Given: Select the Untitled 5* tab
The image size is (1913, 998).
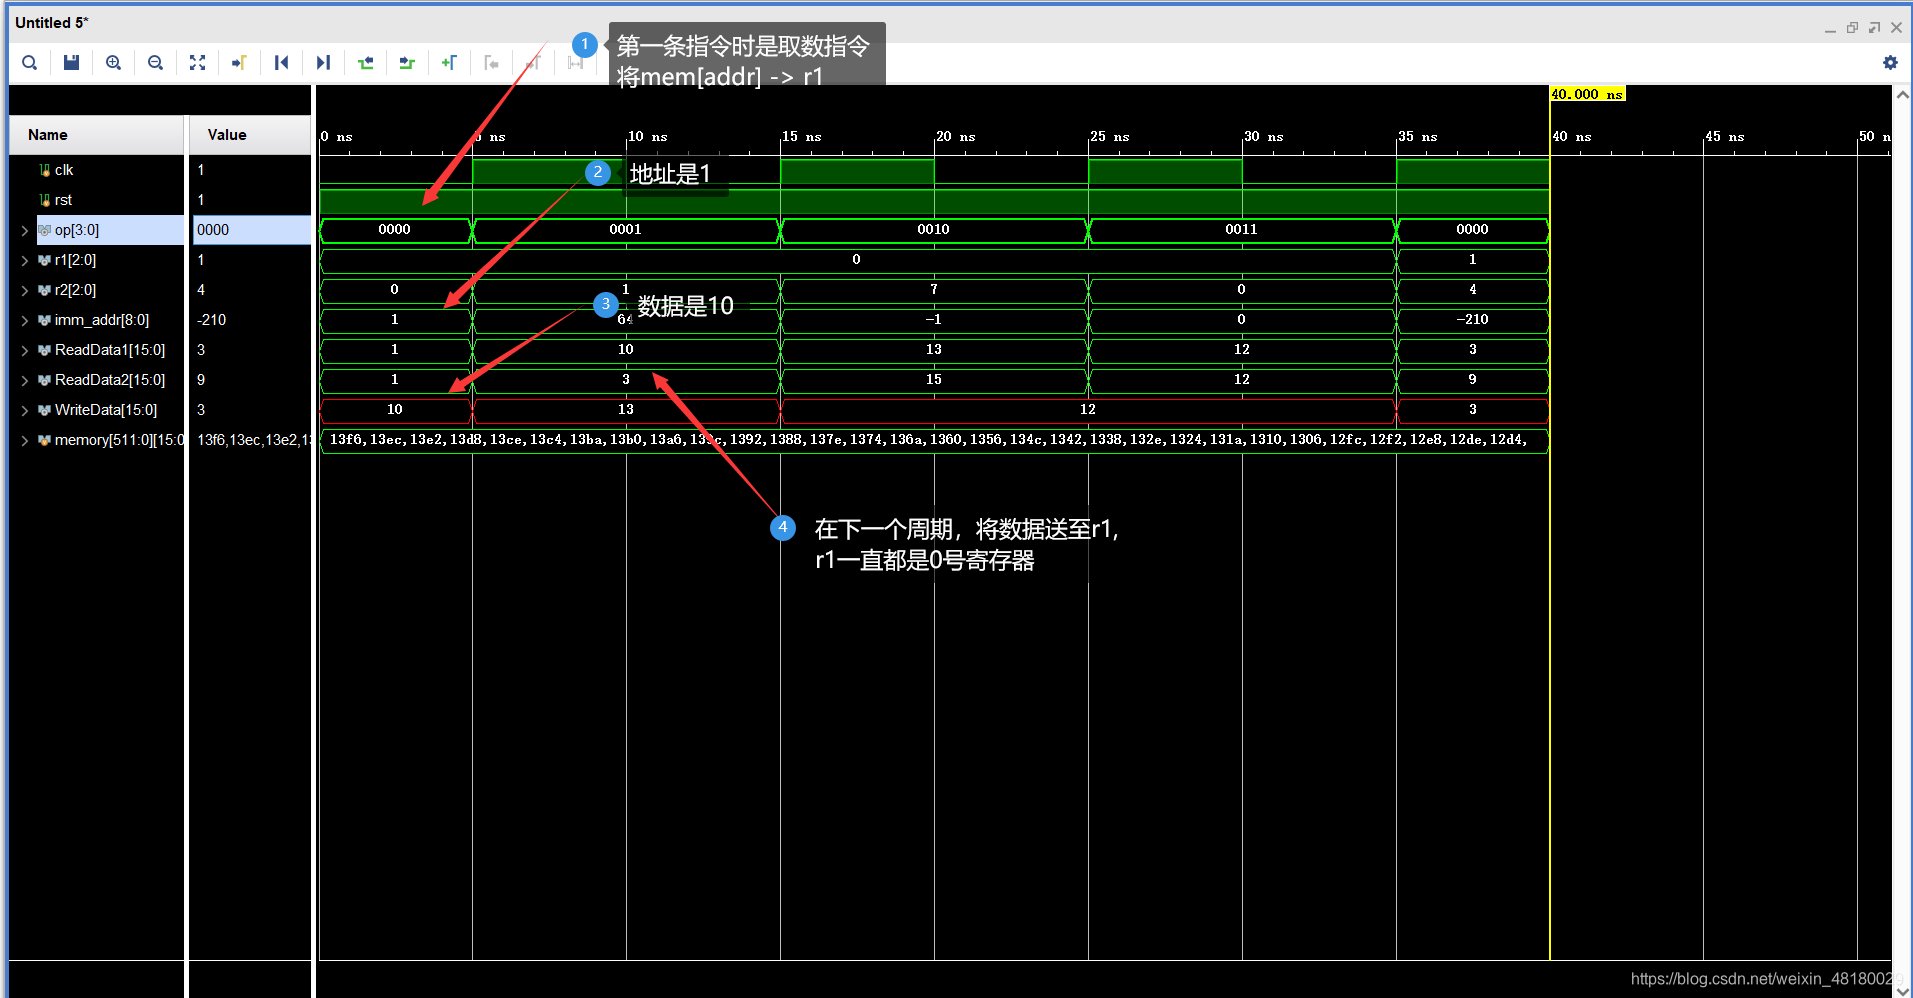Looking at the screenshot, I should point(51,22).
